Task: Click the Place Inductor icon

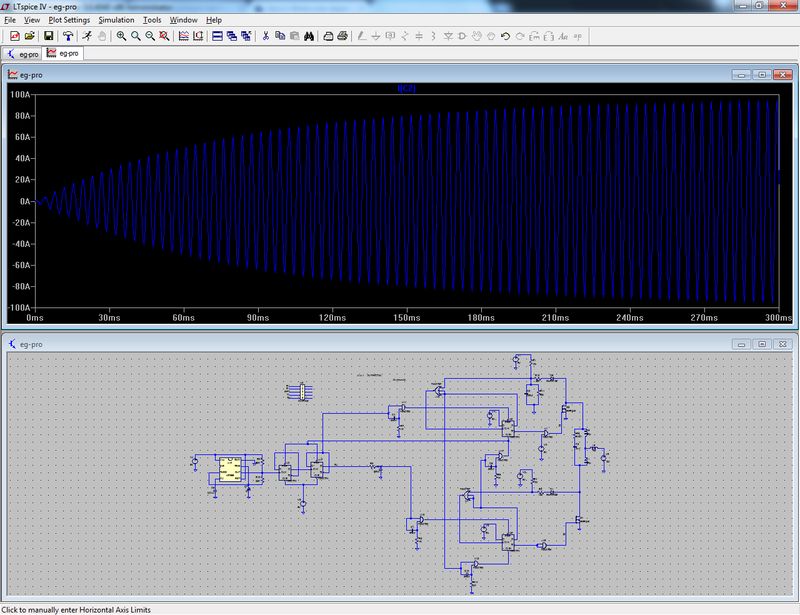Action: coord(433,36)
